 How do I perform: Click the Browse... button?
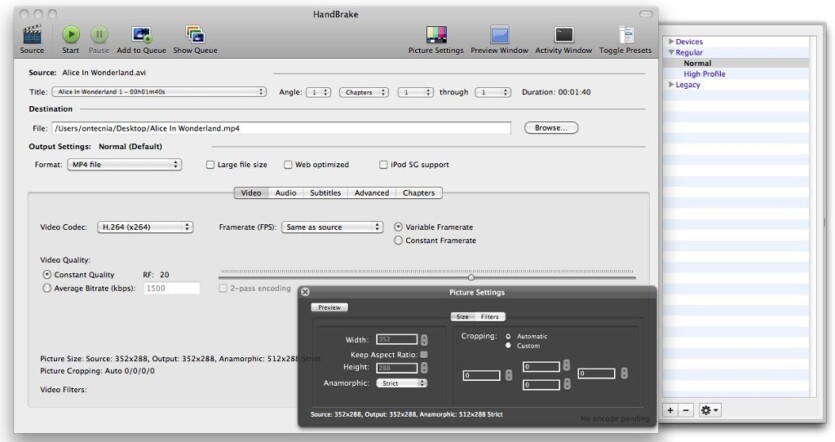pyautogui.click(x=551, y=128)
